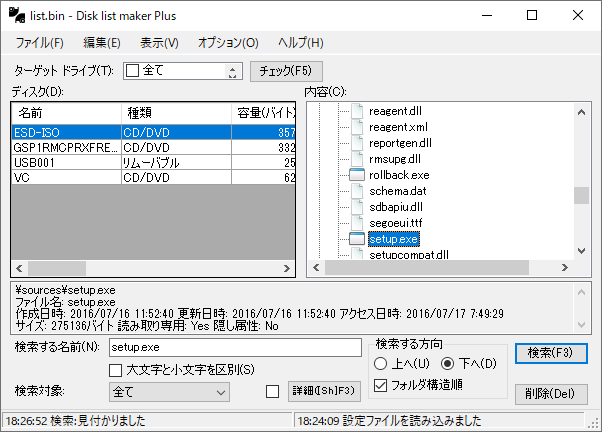Viewport: 602px width, 432px height.
Task: Click the リムーバブル type cell
Action: coord(176,162)
